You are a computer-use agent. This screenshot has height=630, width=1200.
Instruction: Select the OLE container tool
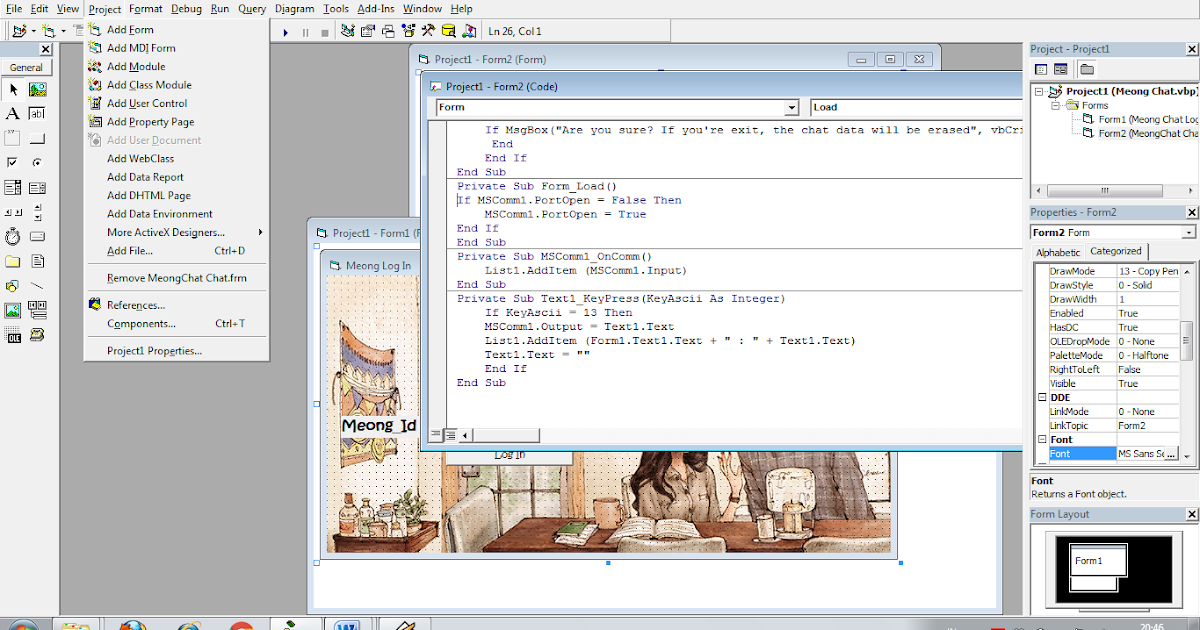(x=13, y=335)
